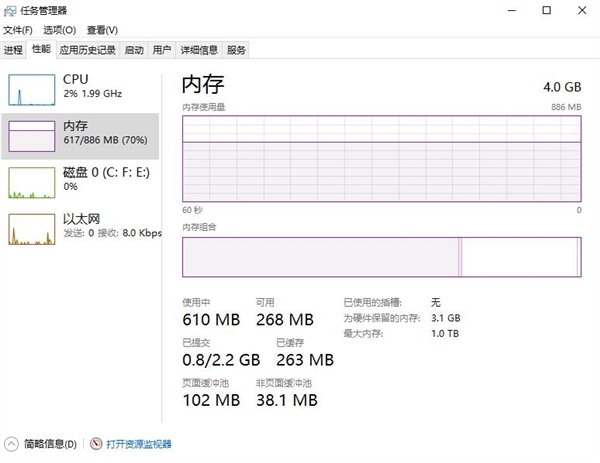Collapse details with 简略信息 arrow icon
This screenshot has width=600, height=463.
[x=11, y=444]
